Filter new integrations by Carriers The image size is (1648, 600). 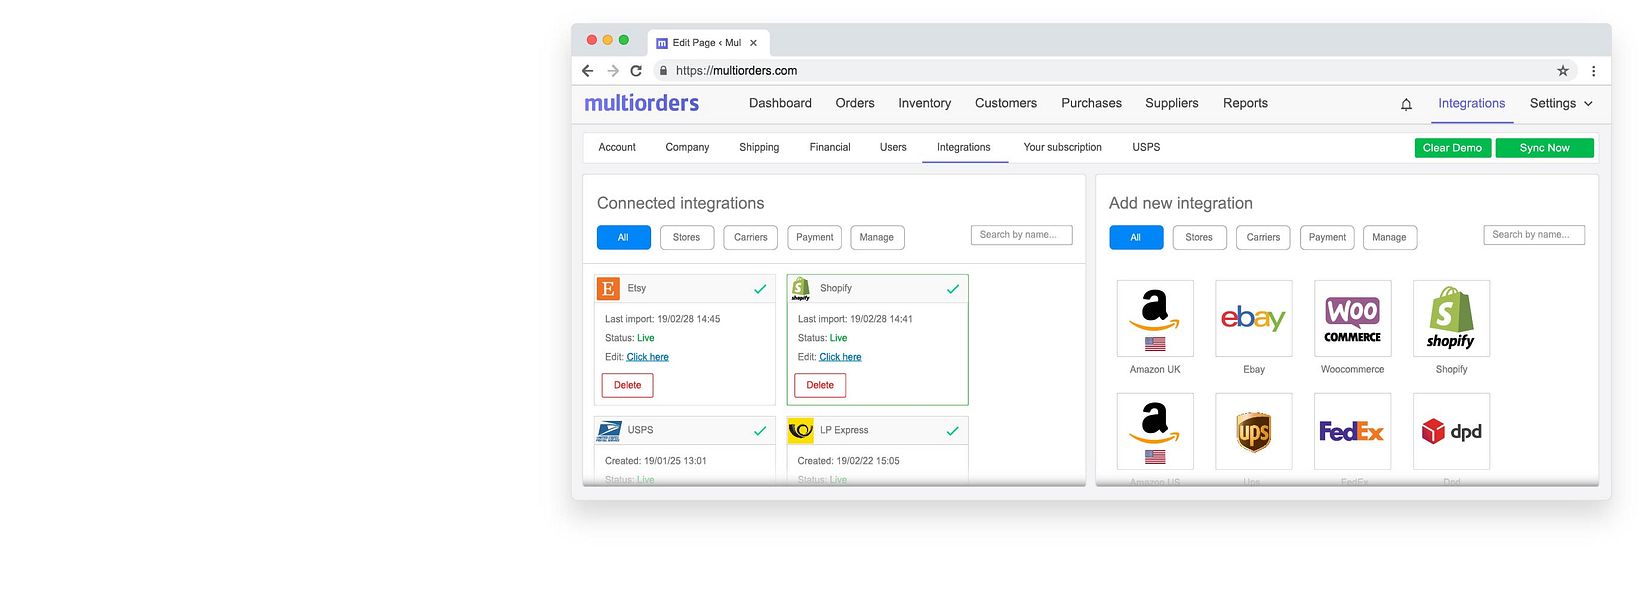pyautogui.click(x=1263, y=237)
